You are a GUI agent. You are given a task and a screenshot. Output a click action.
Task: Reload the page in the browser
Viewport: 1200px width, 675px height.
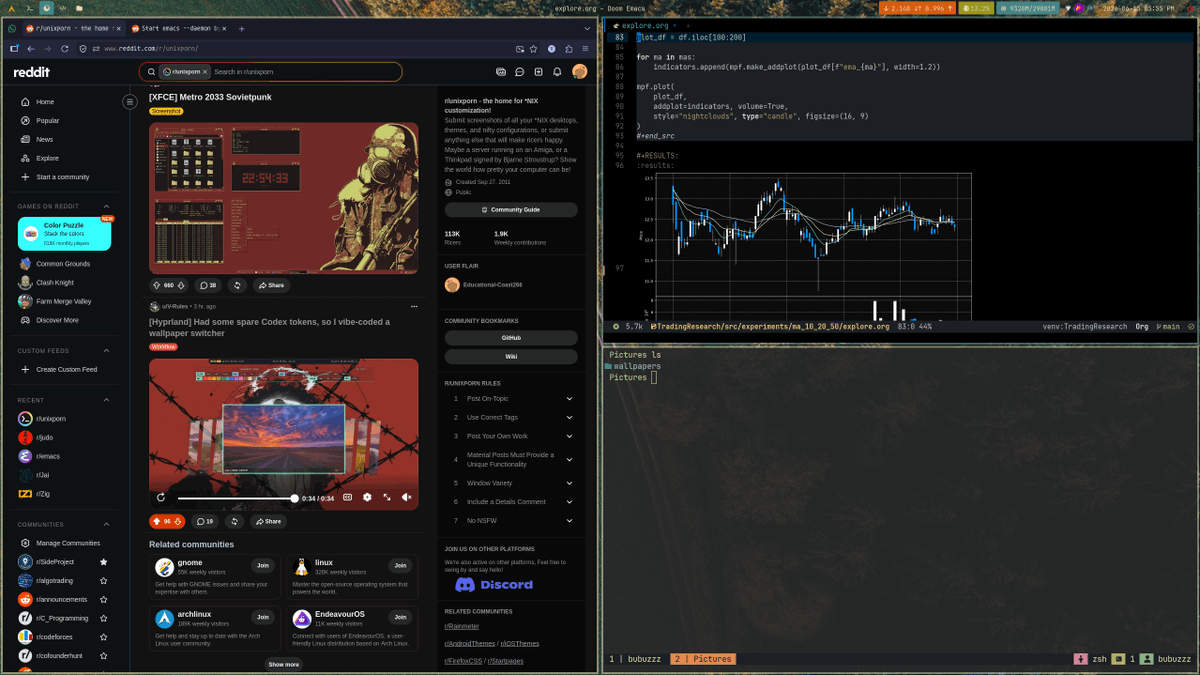point(65,48)
